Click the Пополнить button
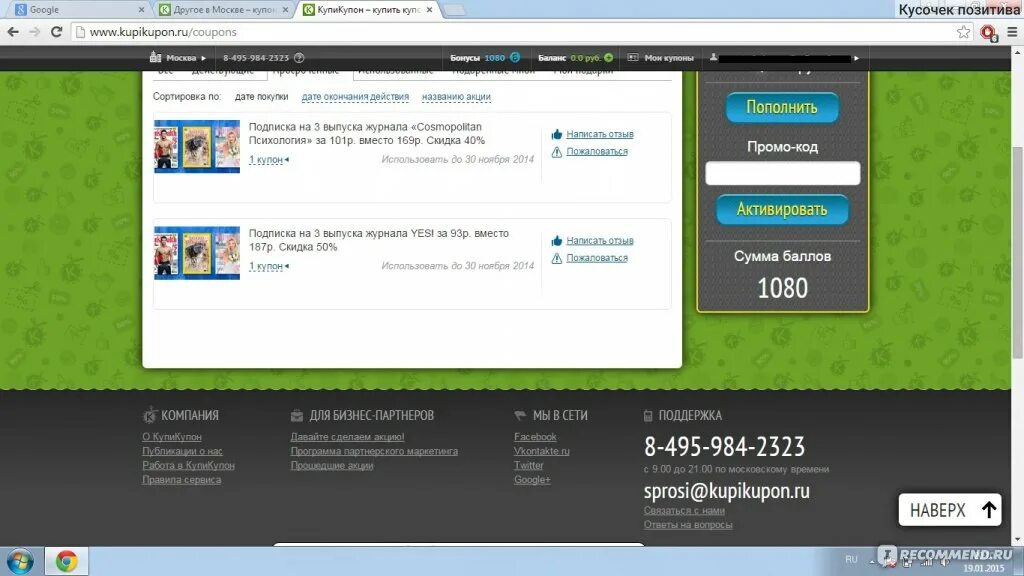 [x=782, y=107]
